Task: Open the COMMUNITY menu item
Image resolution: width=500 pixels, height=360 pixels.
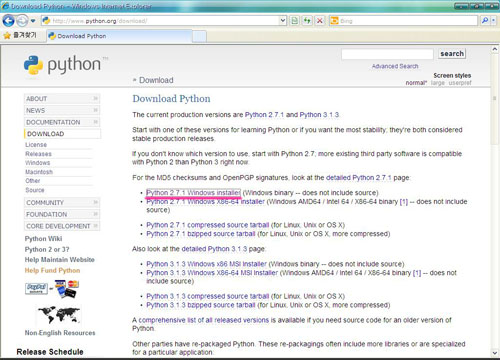Action: click(62, 203)
